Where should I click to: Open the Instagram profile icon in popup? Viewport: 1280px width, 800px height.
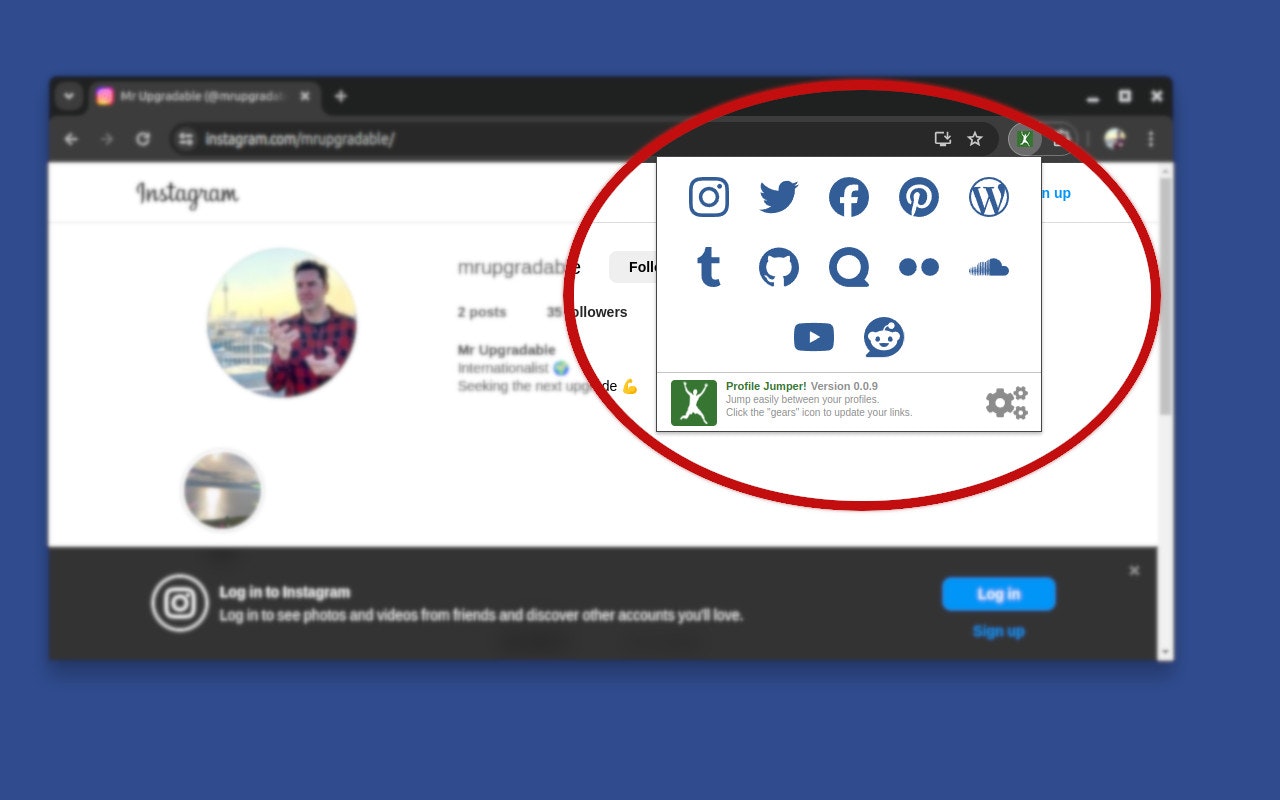(x=709, y=197)
